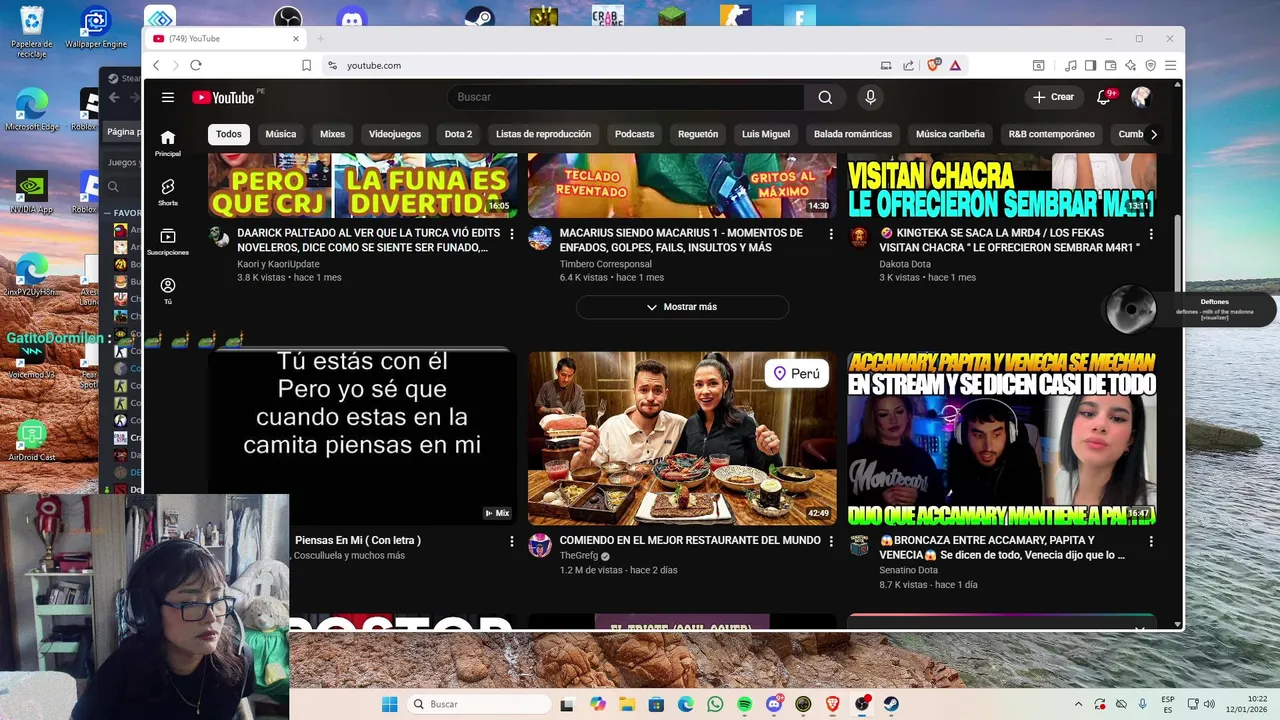1280x720 pixels.
Task: Share the page using the share icon
Action: coord(908,65)
